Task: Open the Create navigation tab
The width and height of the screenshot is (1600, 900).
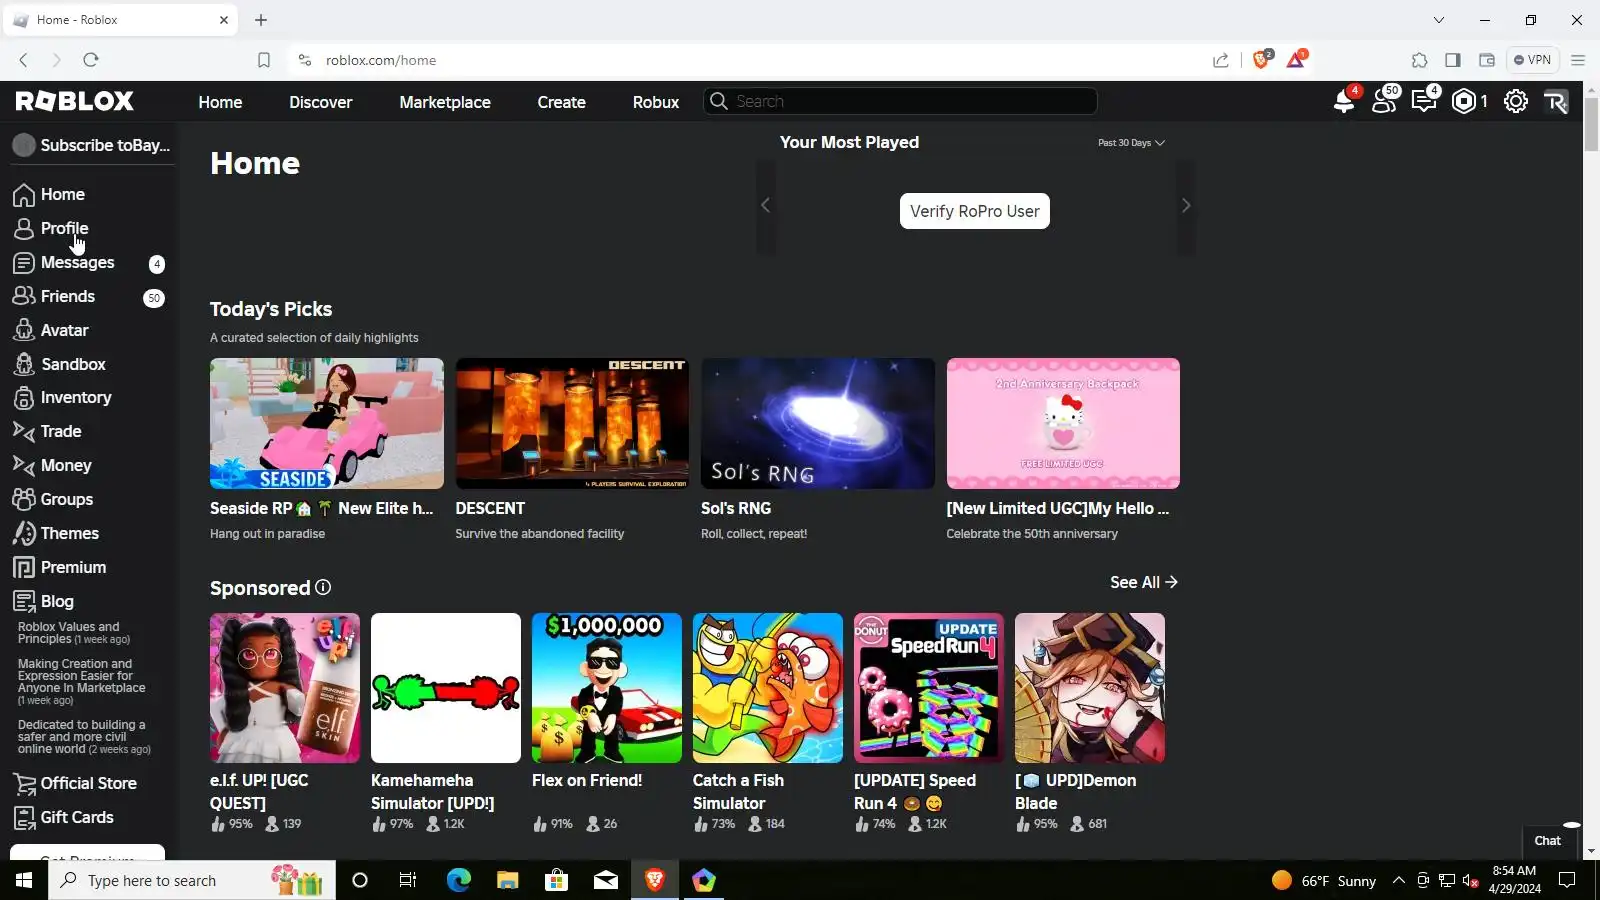Action: click(x=562, y=102)
